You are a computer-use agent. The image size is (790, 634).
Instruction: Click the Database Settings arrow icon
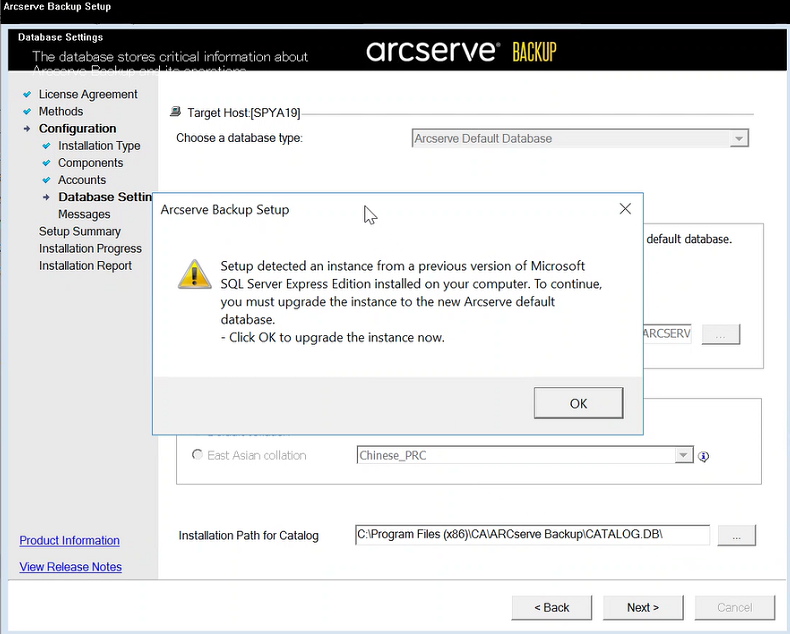pos(46,197)
